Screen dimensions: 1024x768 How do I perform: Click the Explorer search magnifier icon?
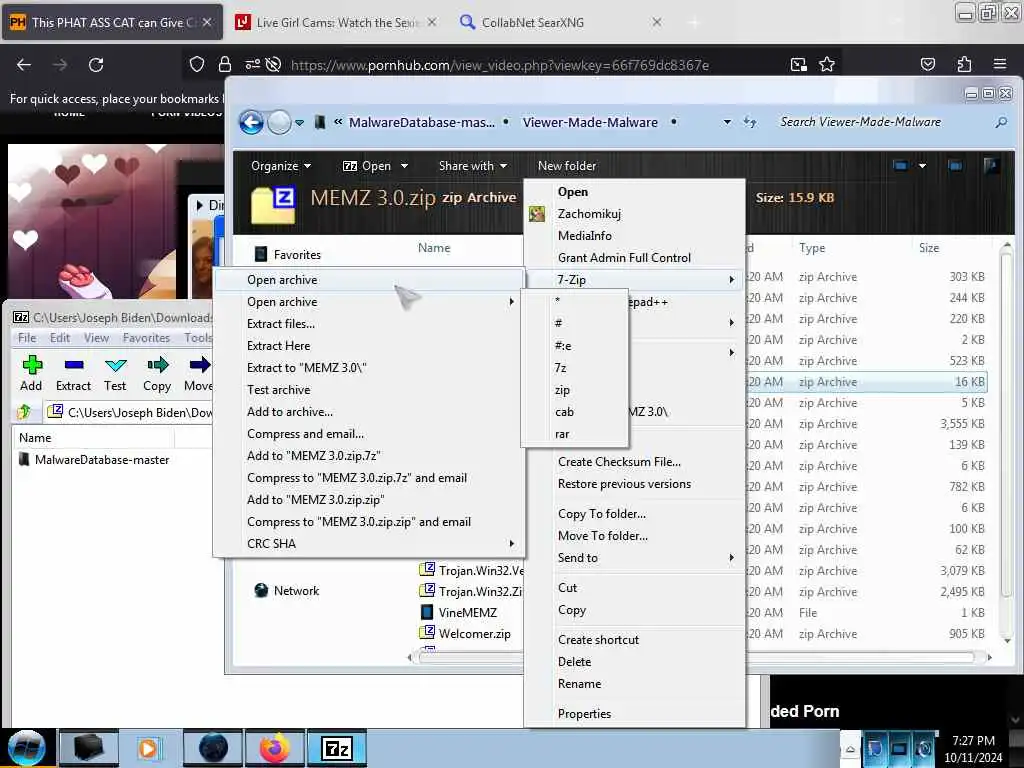[x=1000, y=122]
